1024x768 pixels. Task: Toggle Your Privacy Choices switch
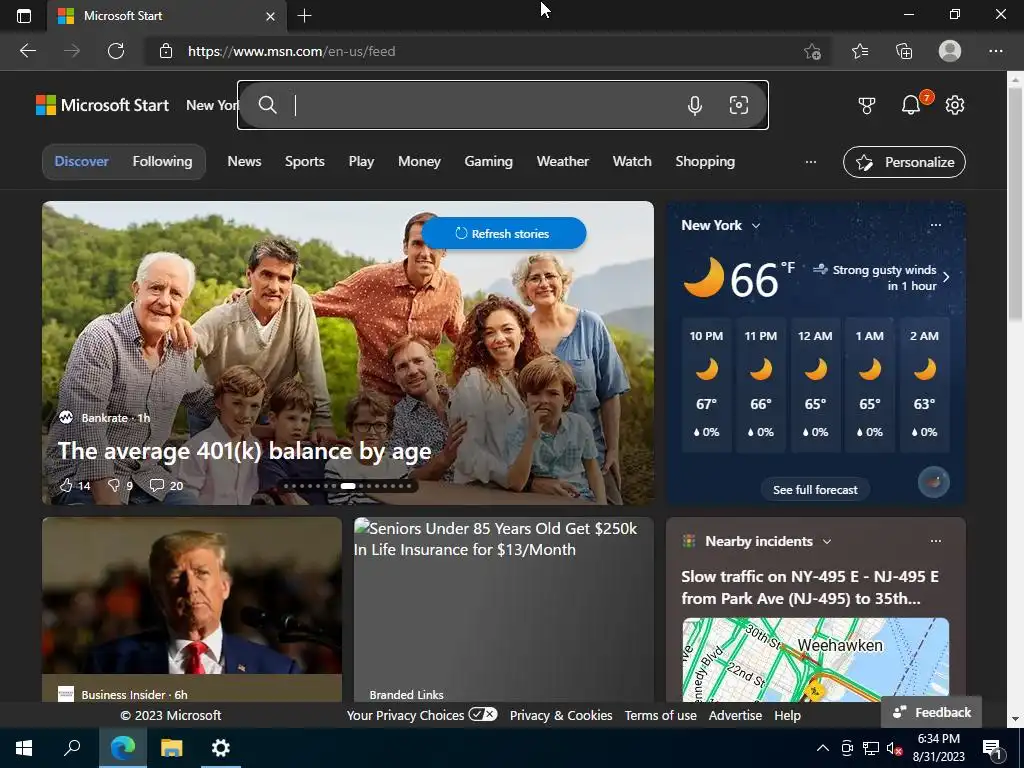click(483, 714)
